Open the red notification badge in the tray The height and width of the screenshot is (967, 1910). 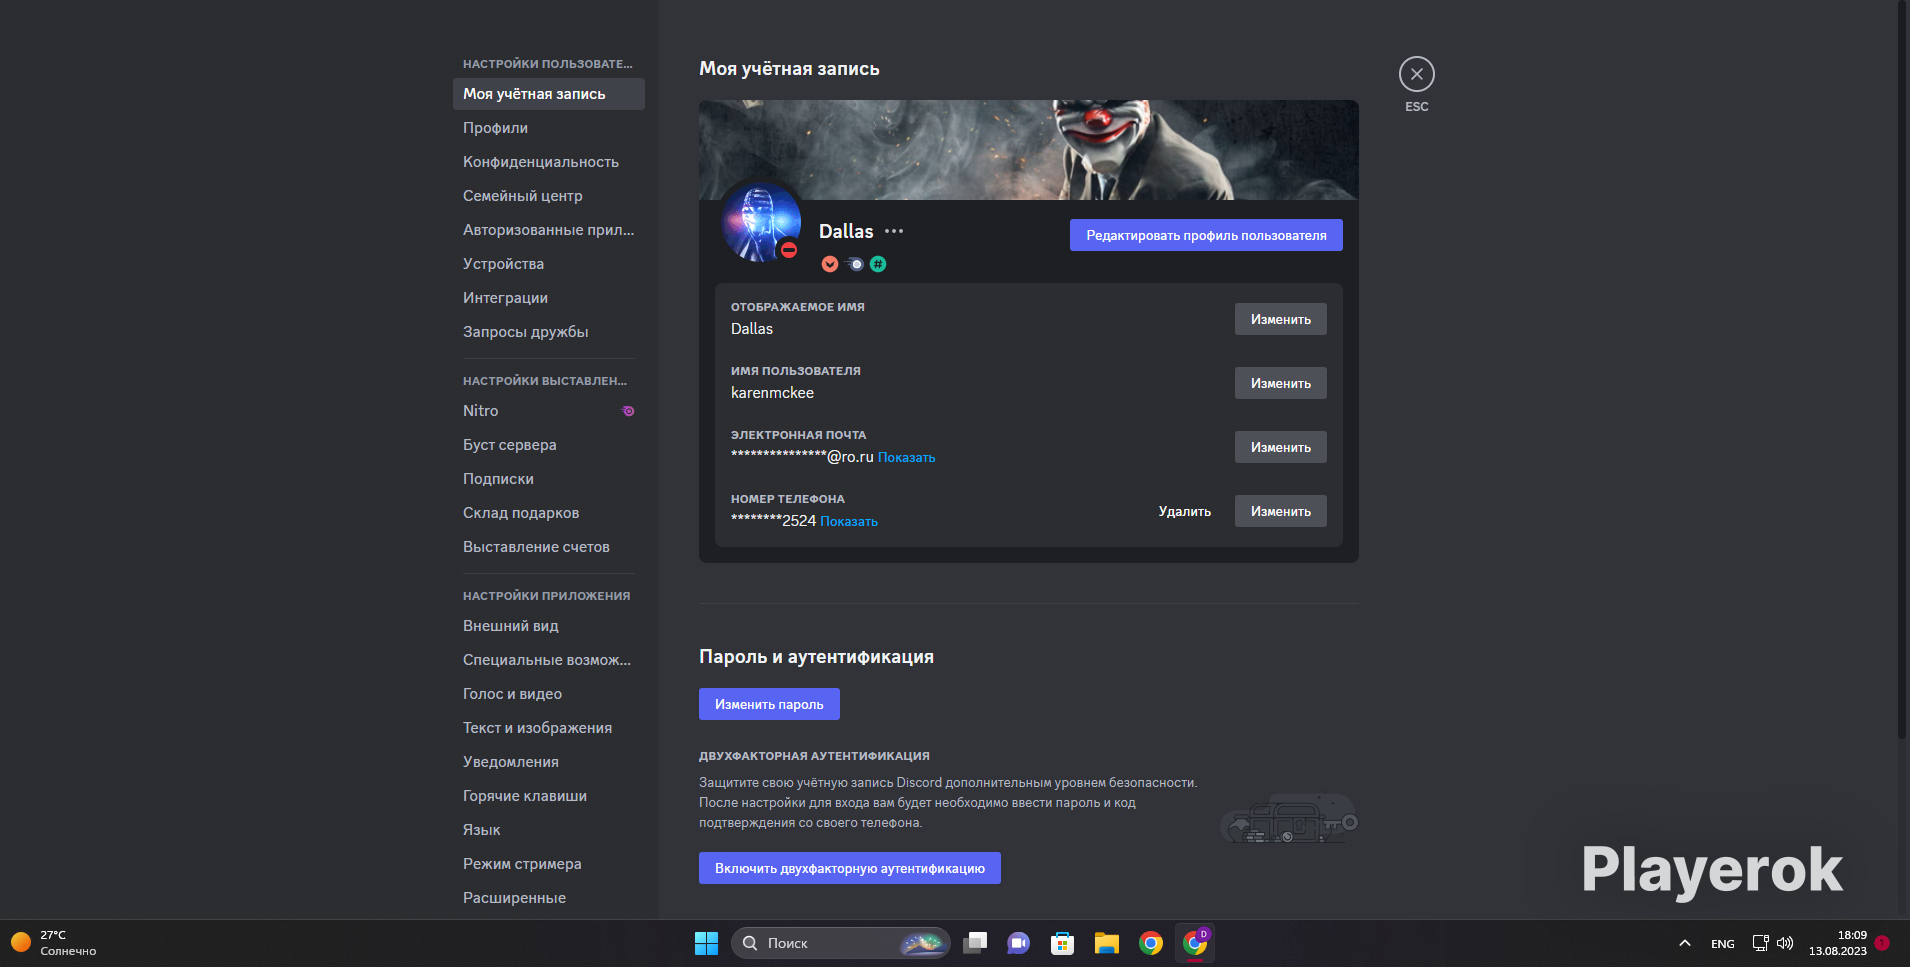[x=1882, y=943]
